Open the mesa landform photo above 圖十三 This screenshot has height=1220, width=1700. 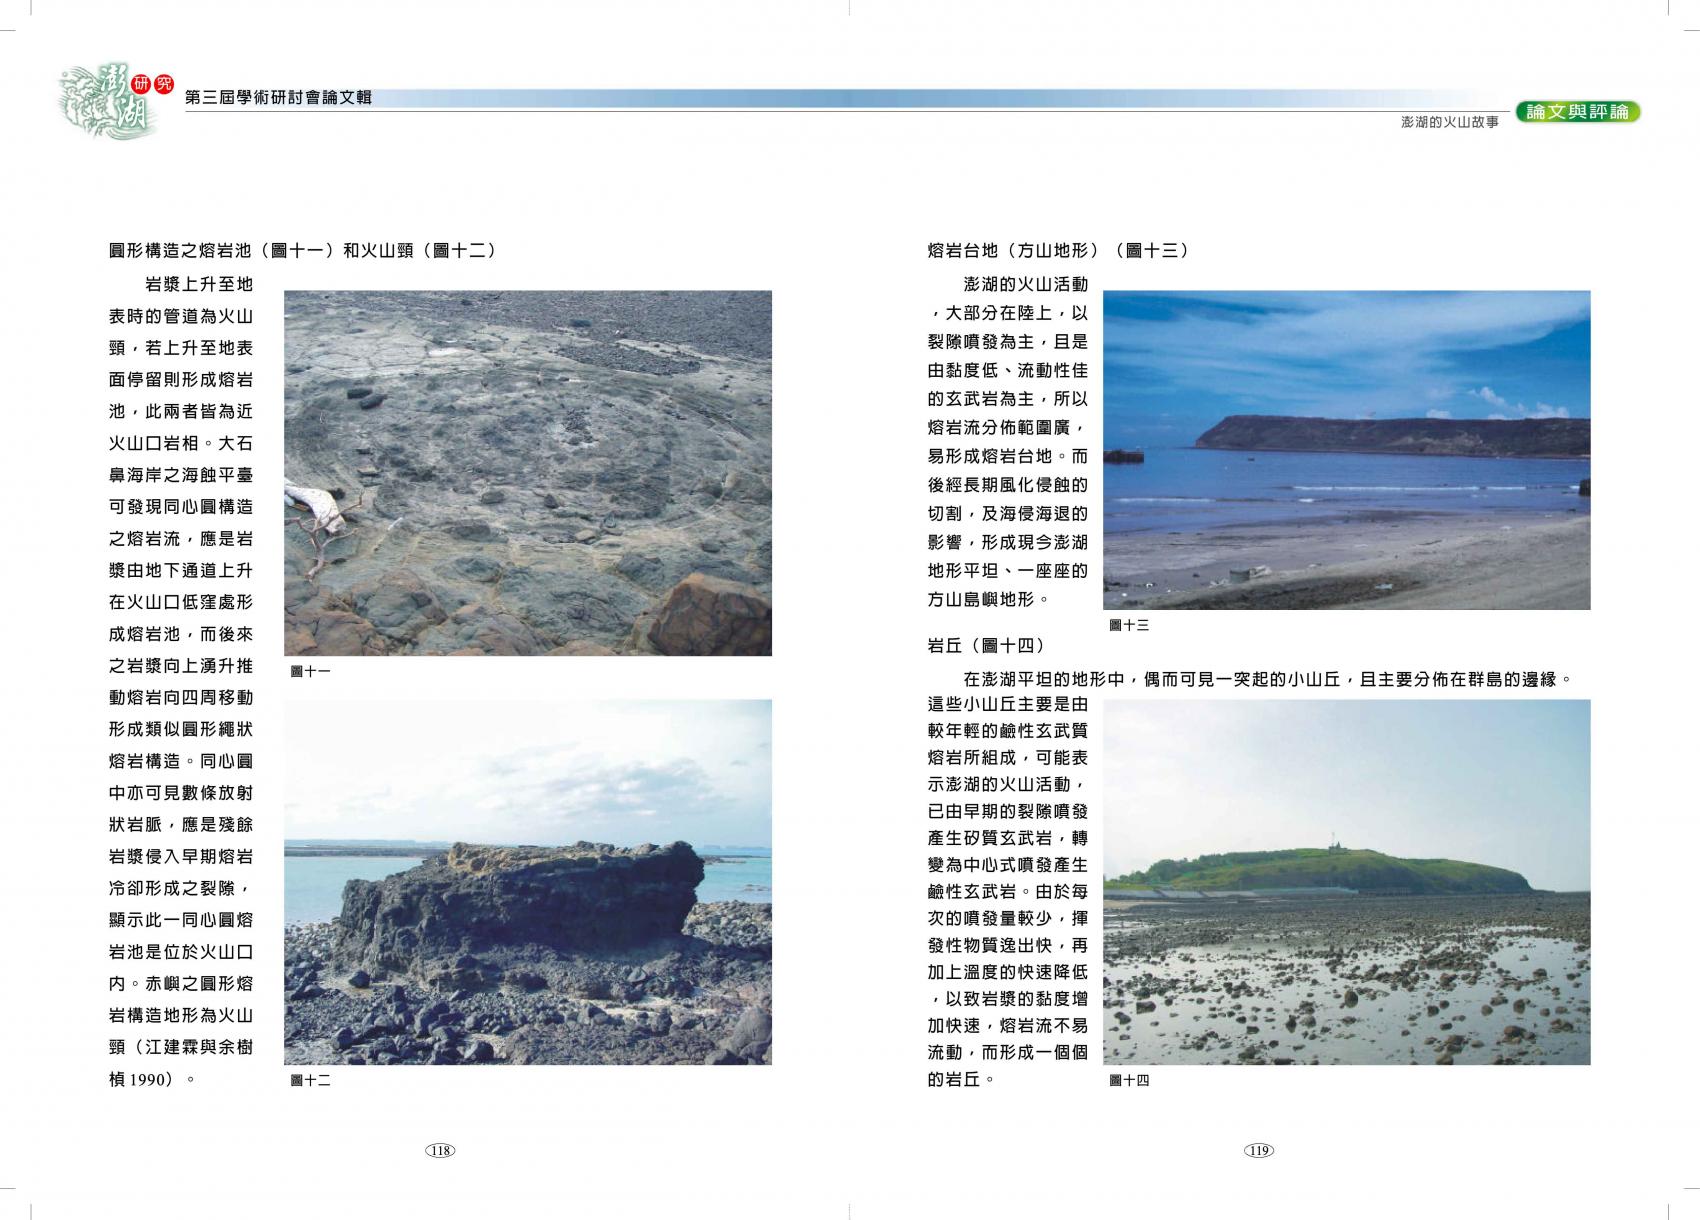coord(1346,450)
